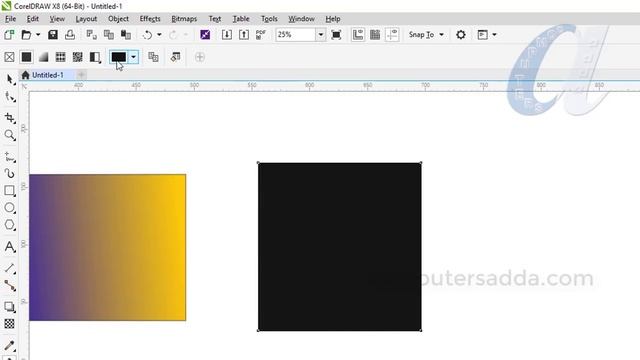Click the Edit fill icon
Image resolution: width=640 pixels, height=360 pixels.
point(176,57)
